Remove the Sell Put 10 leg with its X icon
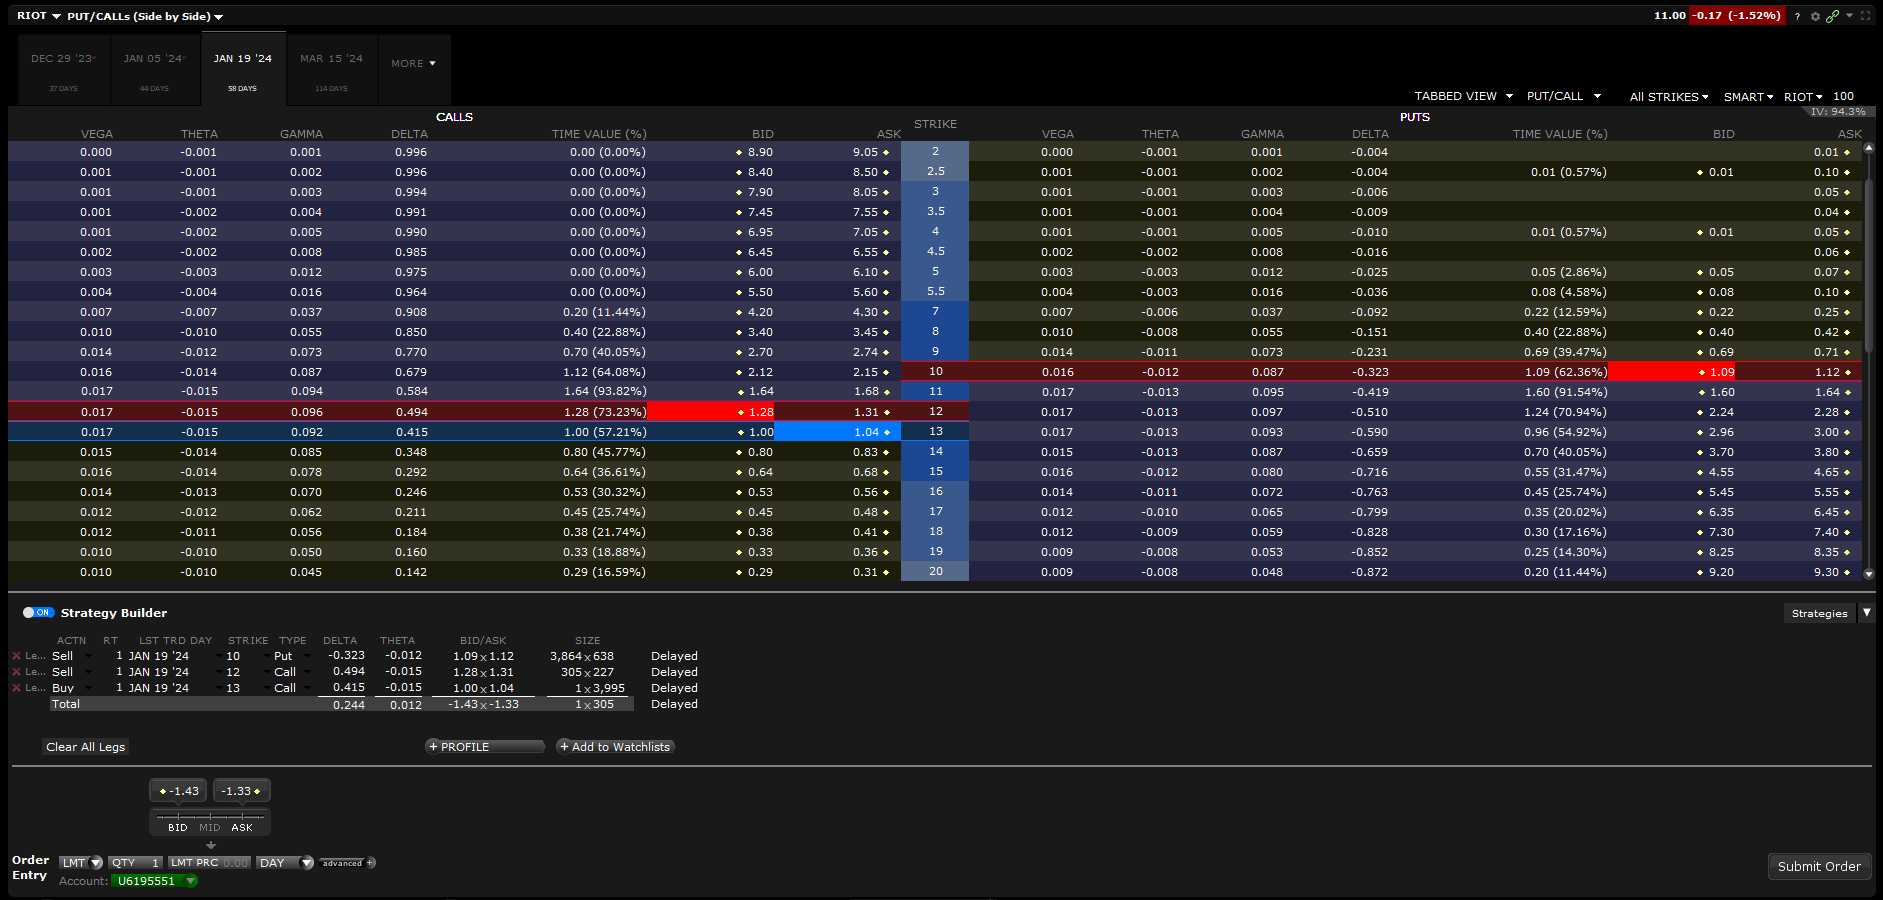This screenshot has width=1883, height=900. coord(17,656)
